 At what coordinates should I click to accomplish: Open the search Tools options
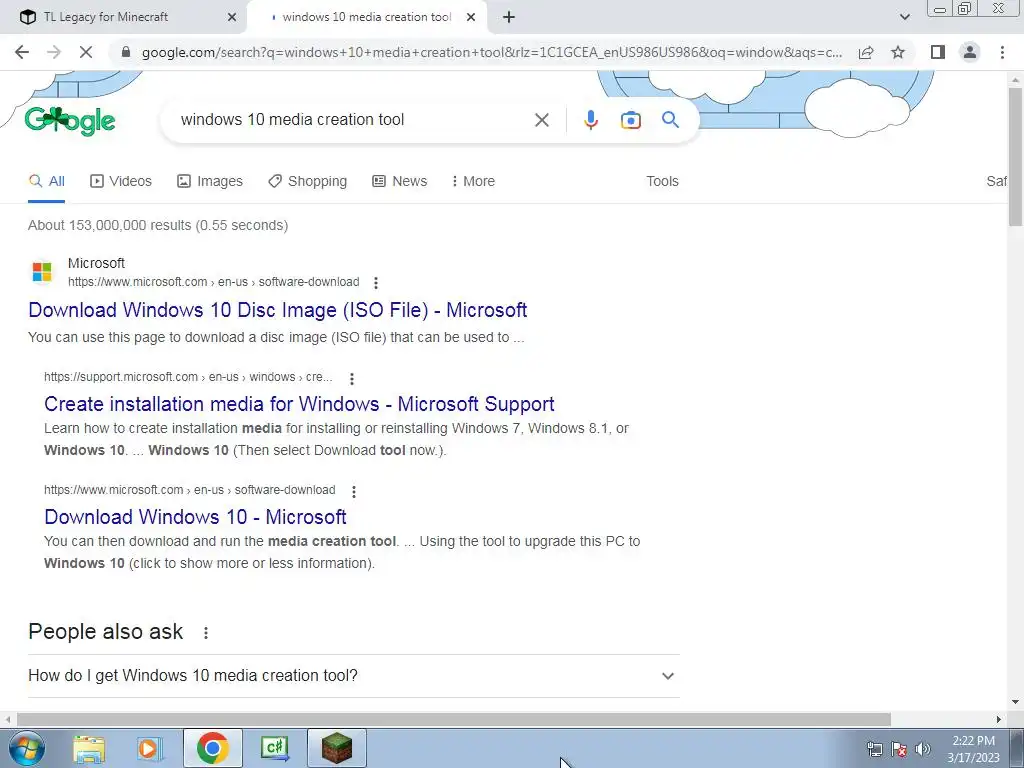[x=662, y=182]
